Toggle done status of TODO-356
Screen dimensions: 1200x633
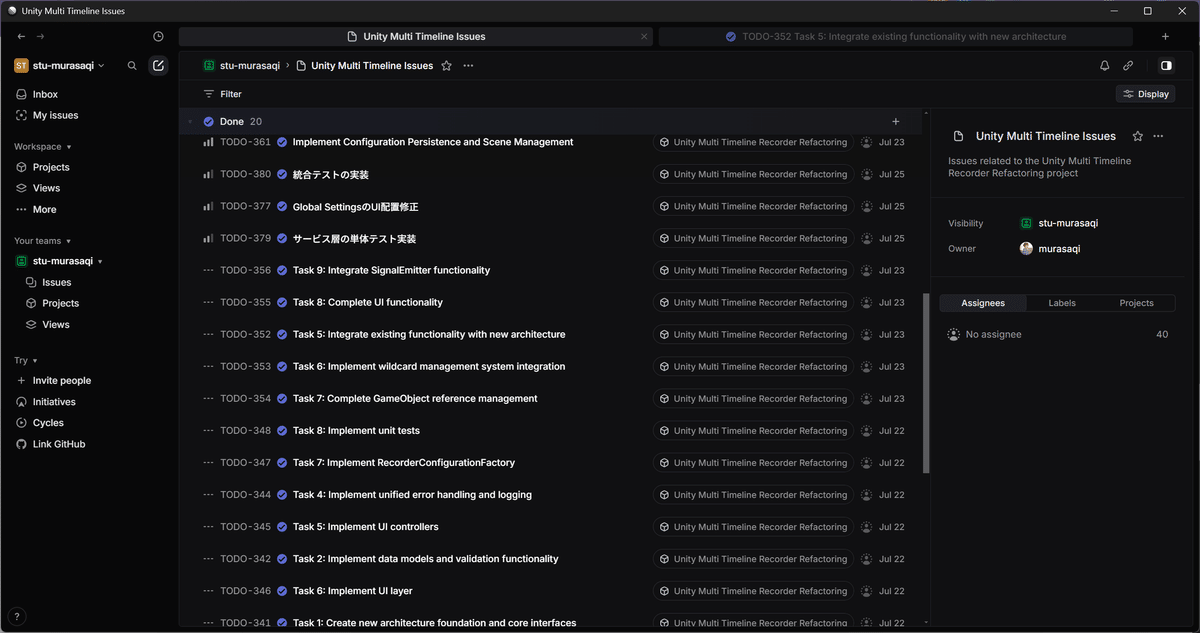(282, 270)
